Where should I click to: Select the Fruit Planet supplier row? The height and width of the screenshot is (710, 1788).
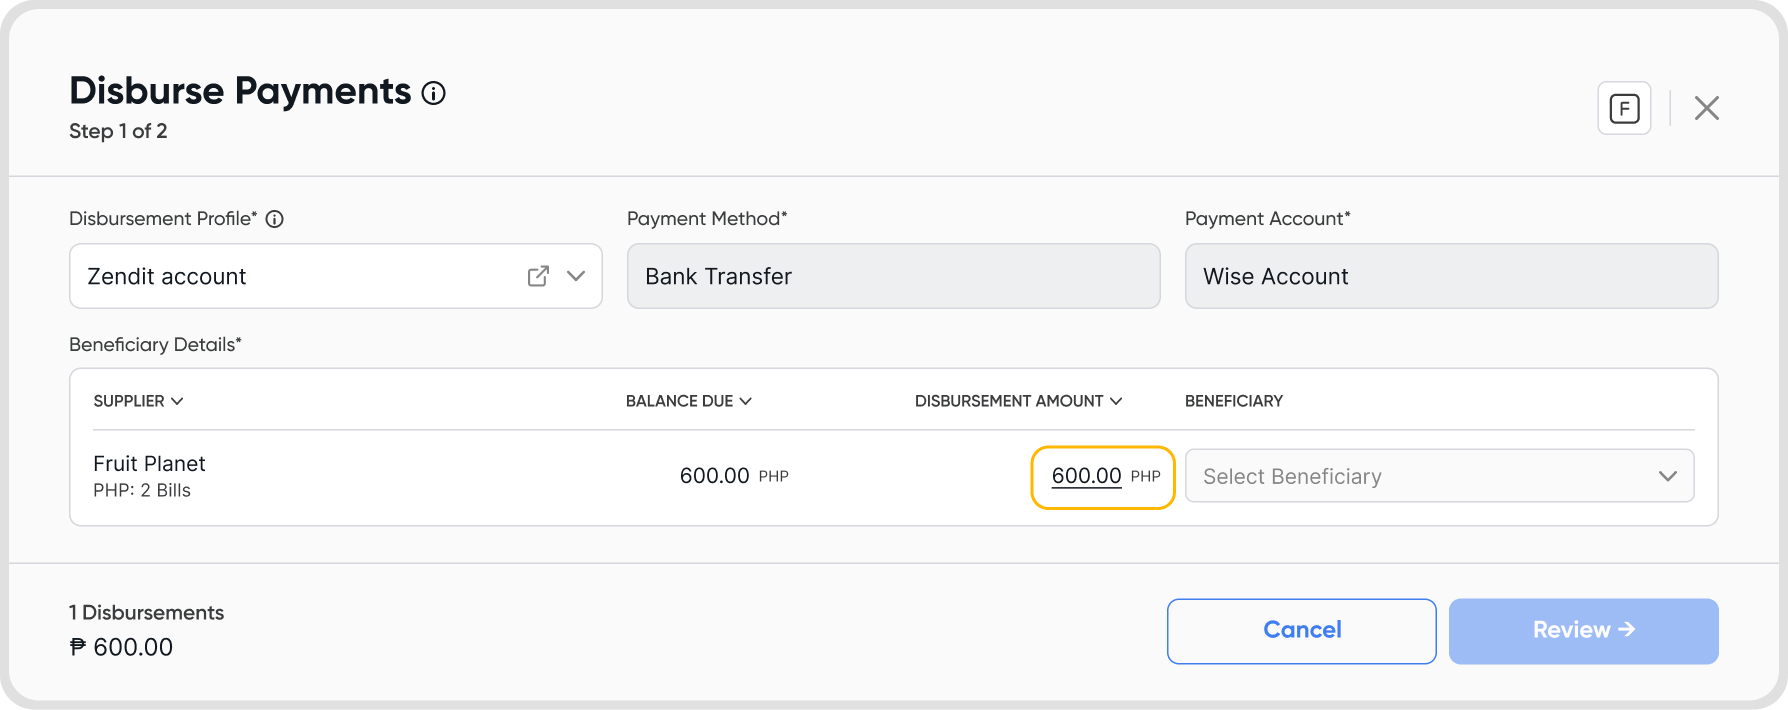coord(149,464)
